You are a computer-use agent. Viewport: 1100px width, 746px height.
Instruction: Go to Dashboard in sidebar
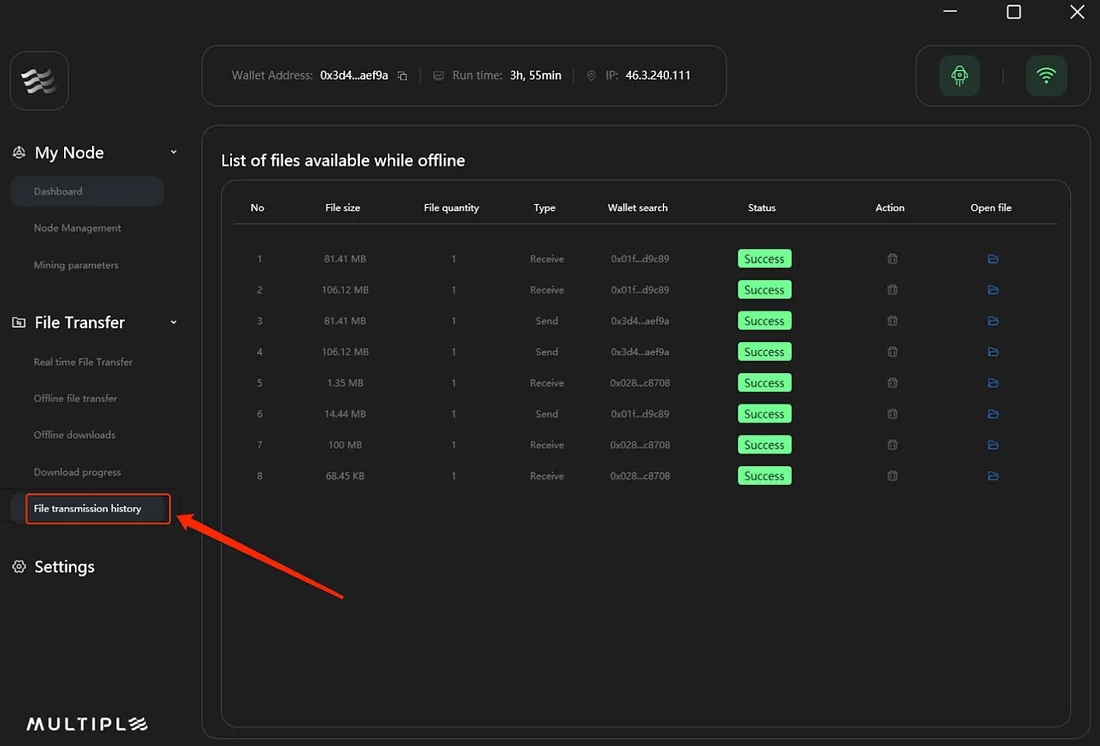pyautogui.click(x=58, y=191)
